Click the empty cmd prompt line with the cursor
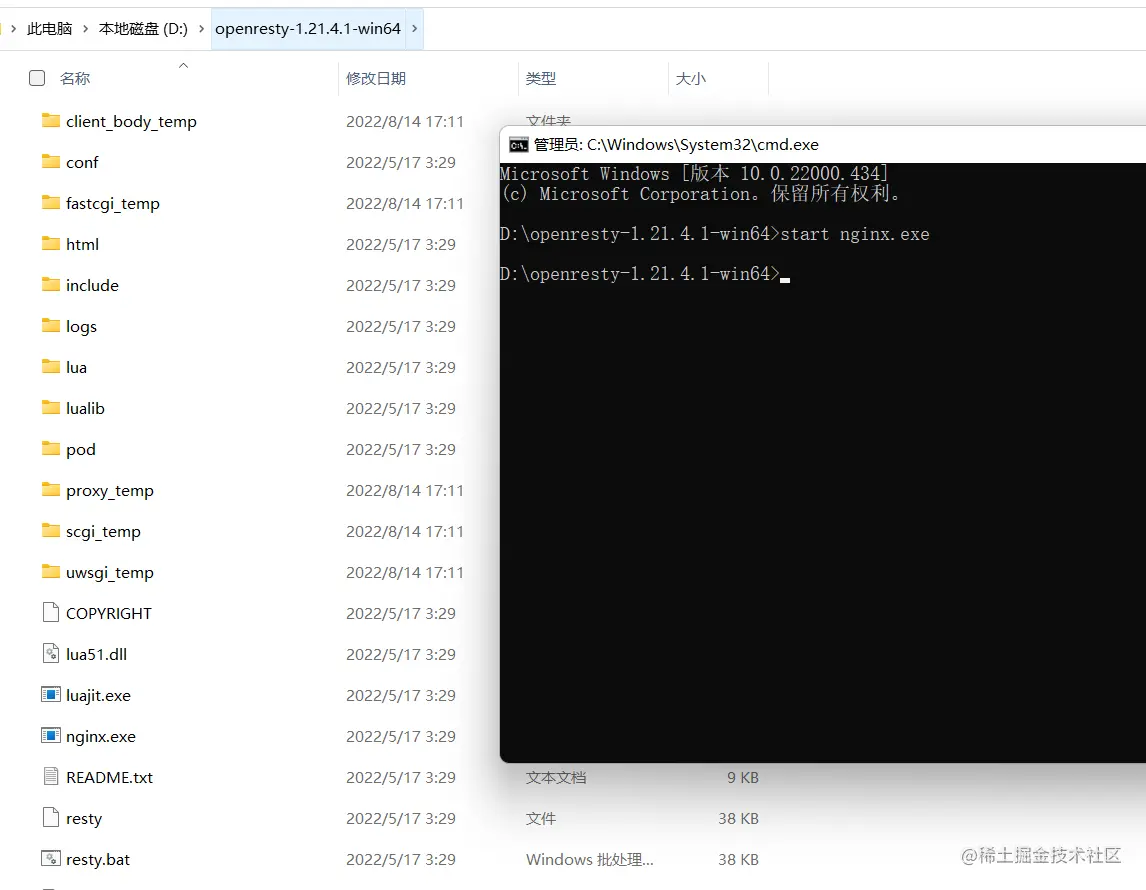 pyautogui.click(x=645, y=273)
